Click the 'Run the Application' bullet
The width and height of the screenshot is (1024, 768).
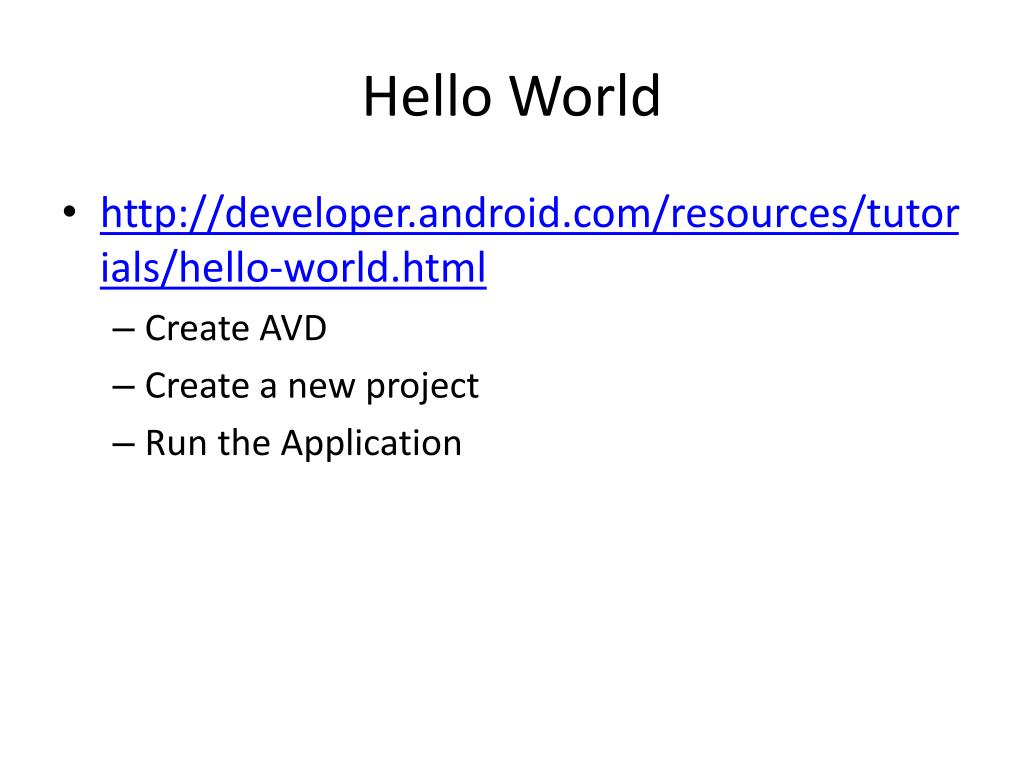pyautogui.click(x=304, y=443)
